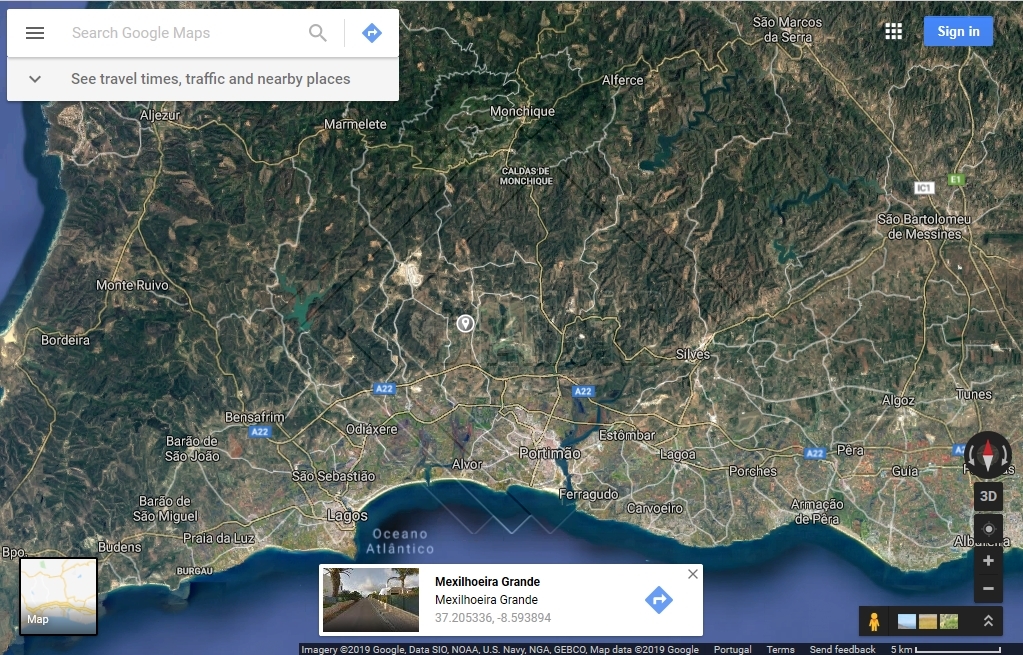Image resolution: width=1023 pixels, height=655 pixels.
Task: Click the search magnifier icon
Action: coord(318,33)
